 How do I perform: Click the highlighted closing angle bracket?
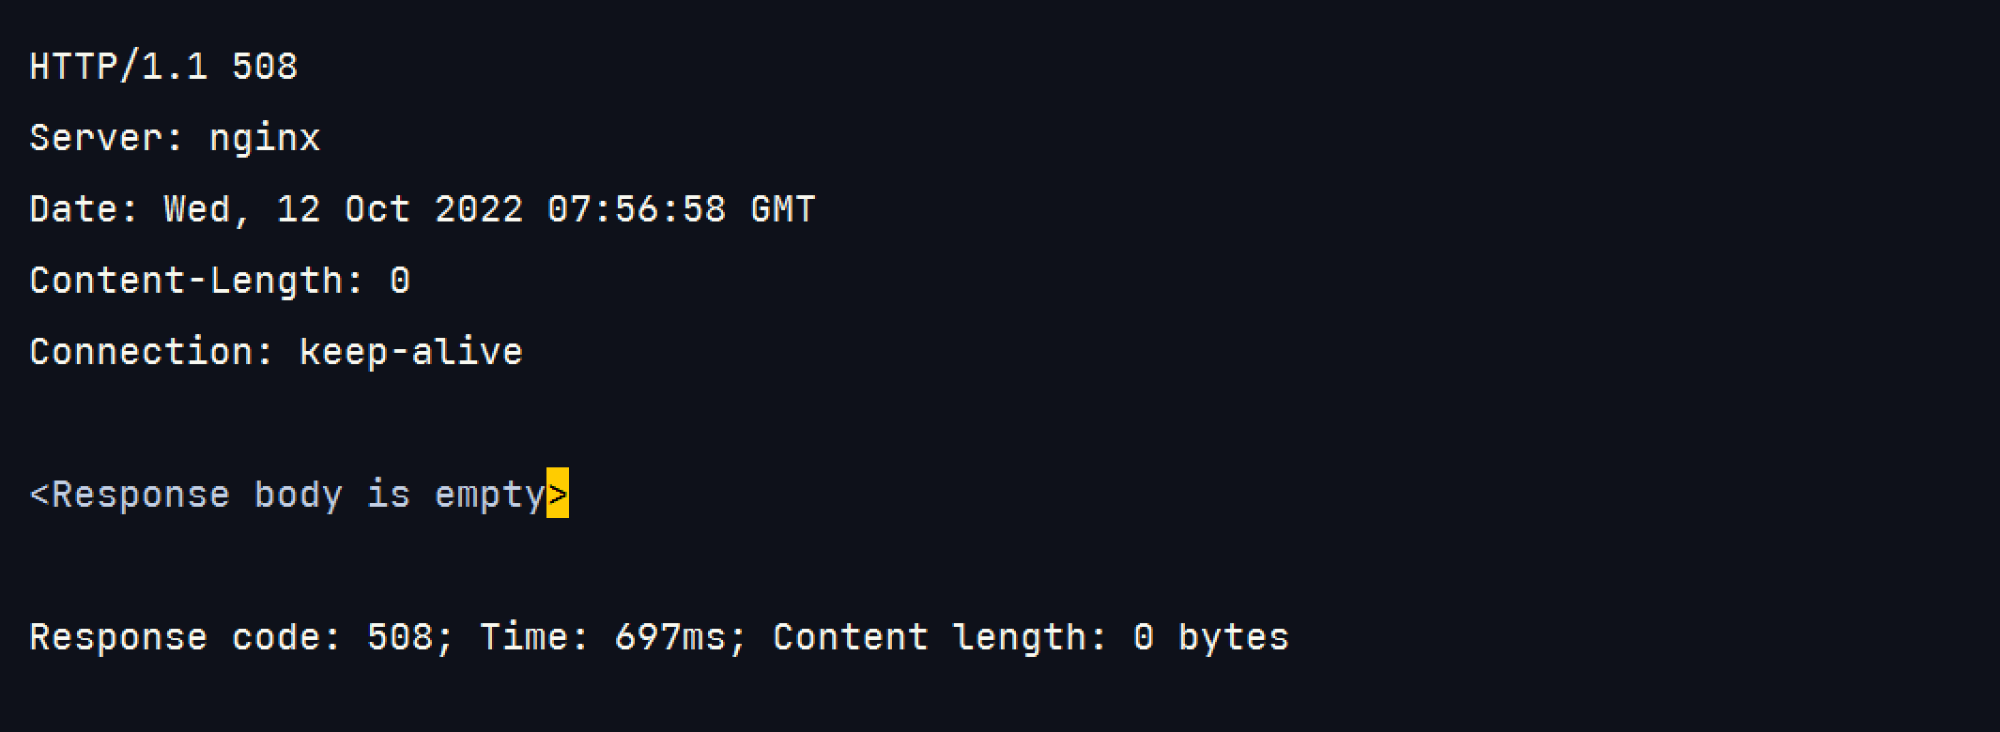pyautogui.click(x=558, y=493)
